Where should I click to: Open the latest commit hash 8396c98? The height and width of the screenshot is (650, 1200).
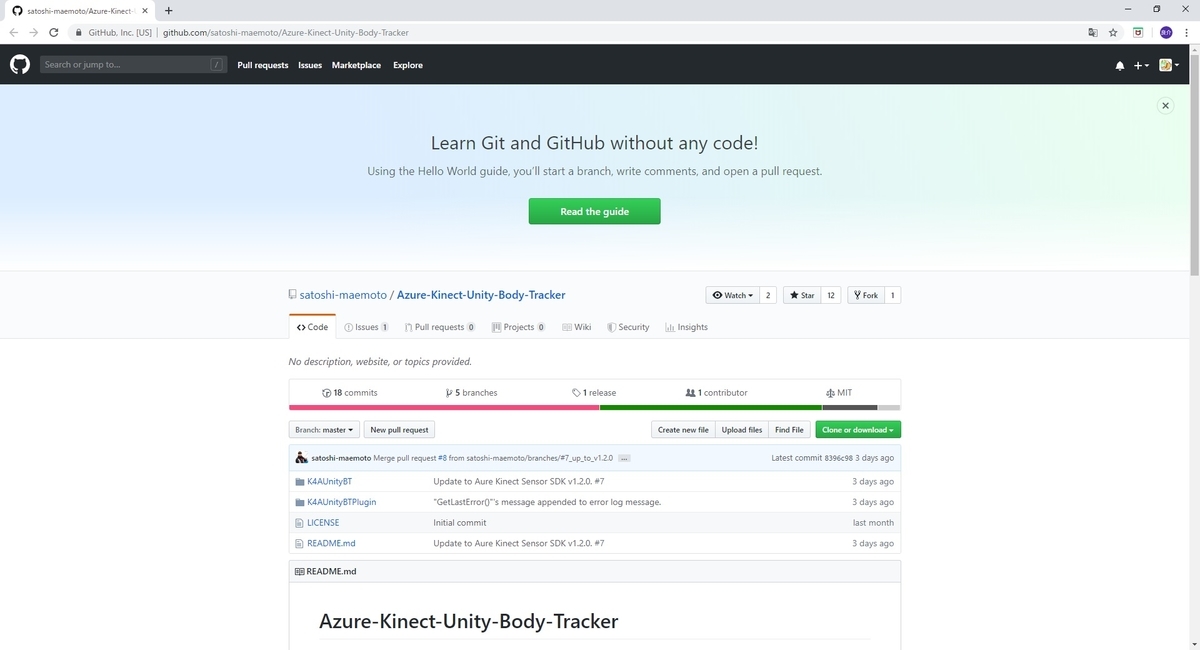(x=838, y=458)
